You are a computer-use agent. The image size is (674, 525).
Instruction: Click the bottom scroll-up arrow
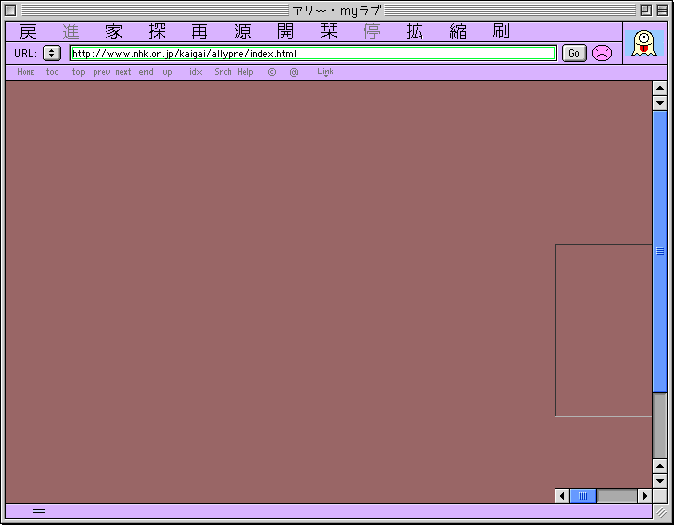(x=660, y=466)
